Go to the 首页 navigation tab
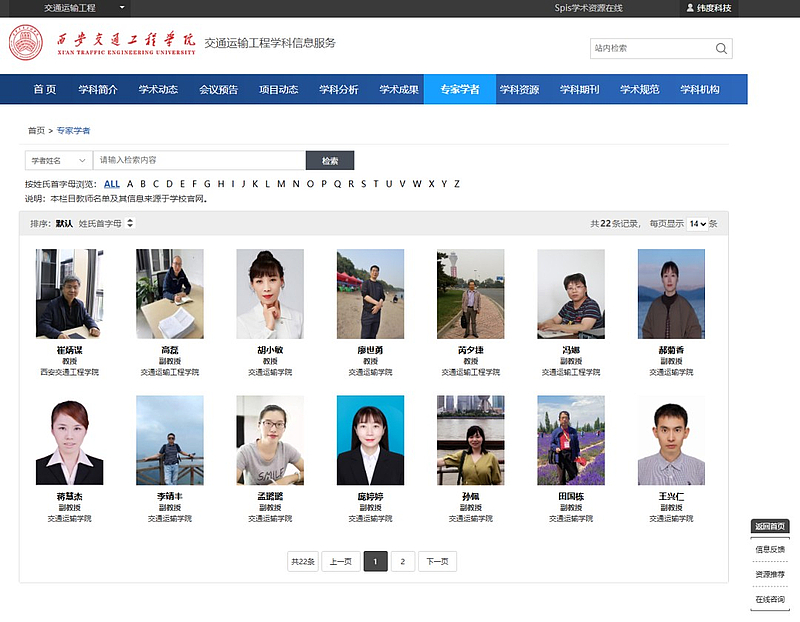The width and height of the screenshot is (800, 622). click(45, 89)
